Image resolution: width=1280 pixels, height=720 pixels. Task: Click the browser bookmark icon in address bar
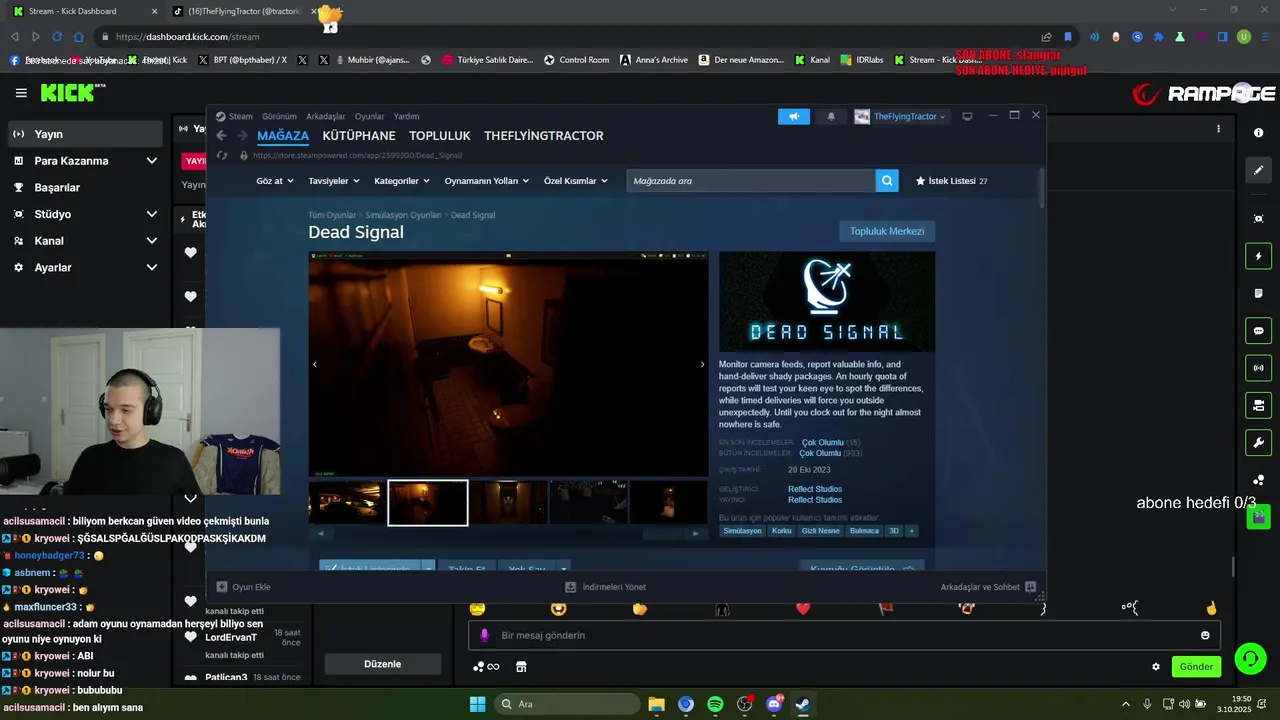point(1068,37)
